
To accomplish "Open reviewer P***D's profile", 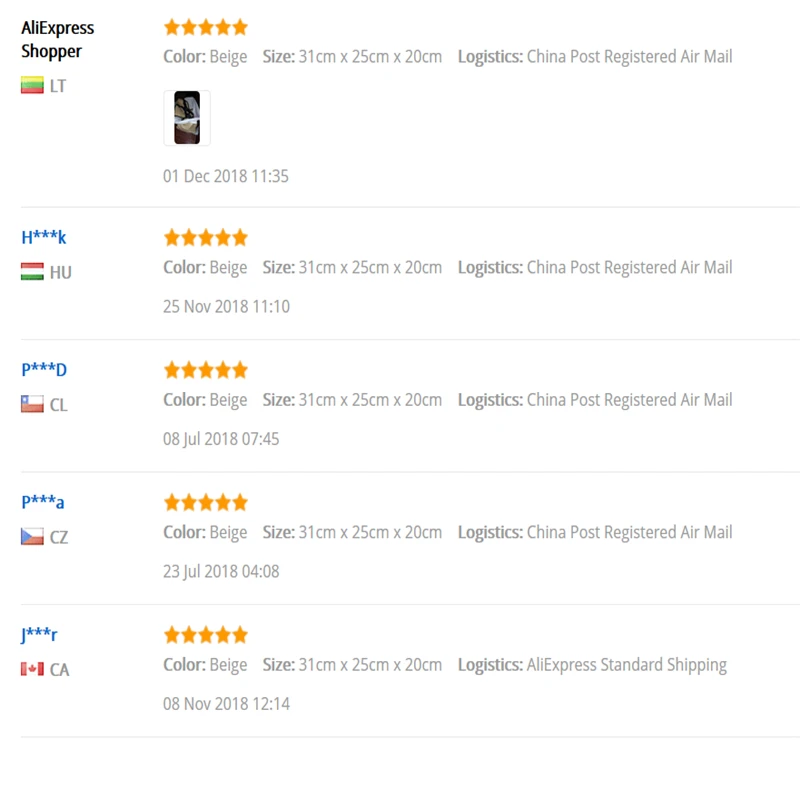I will click(44, 369).
